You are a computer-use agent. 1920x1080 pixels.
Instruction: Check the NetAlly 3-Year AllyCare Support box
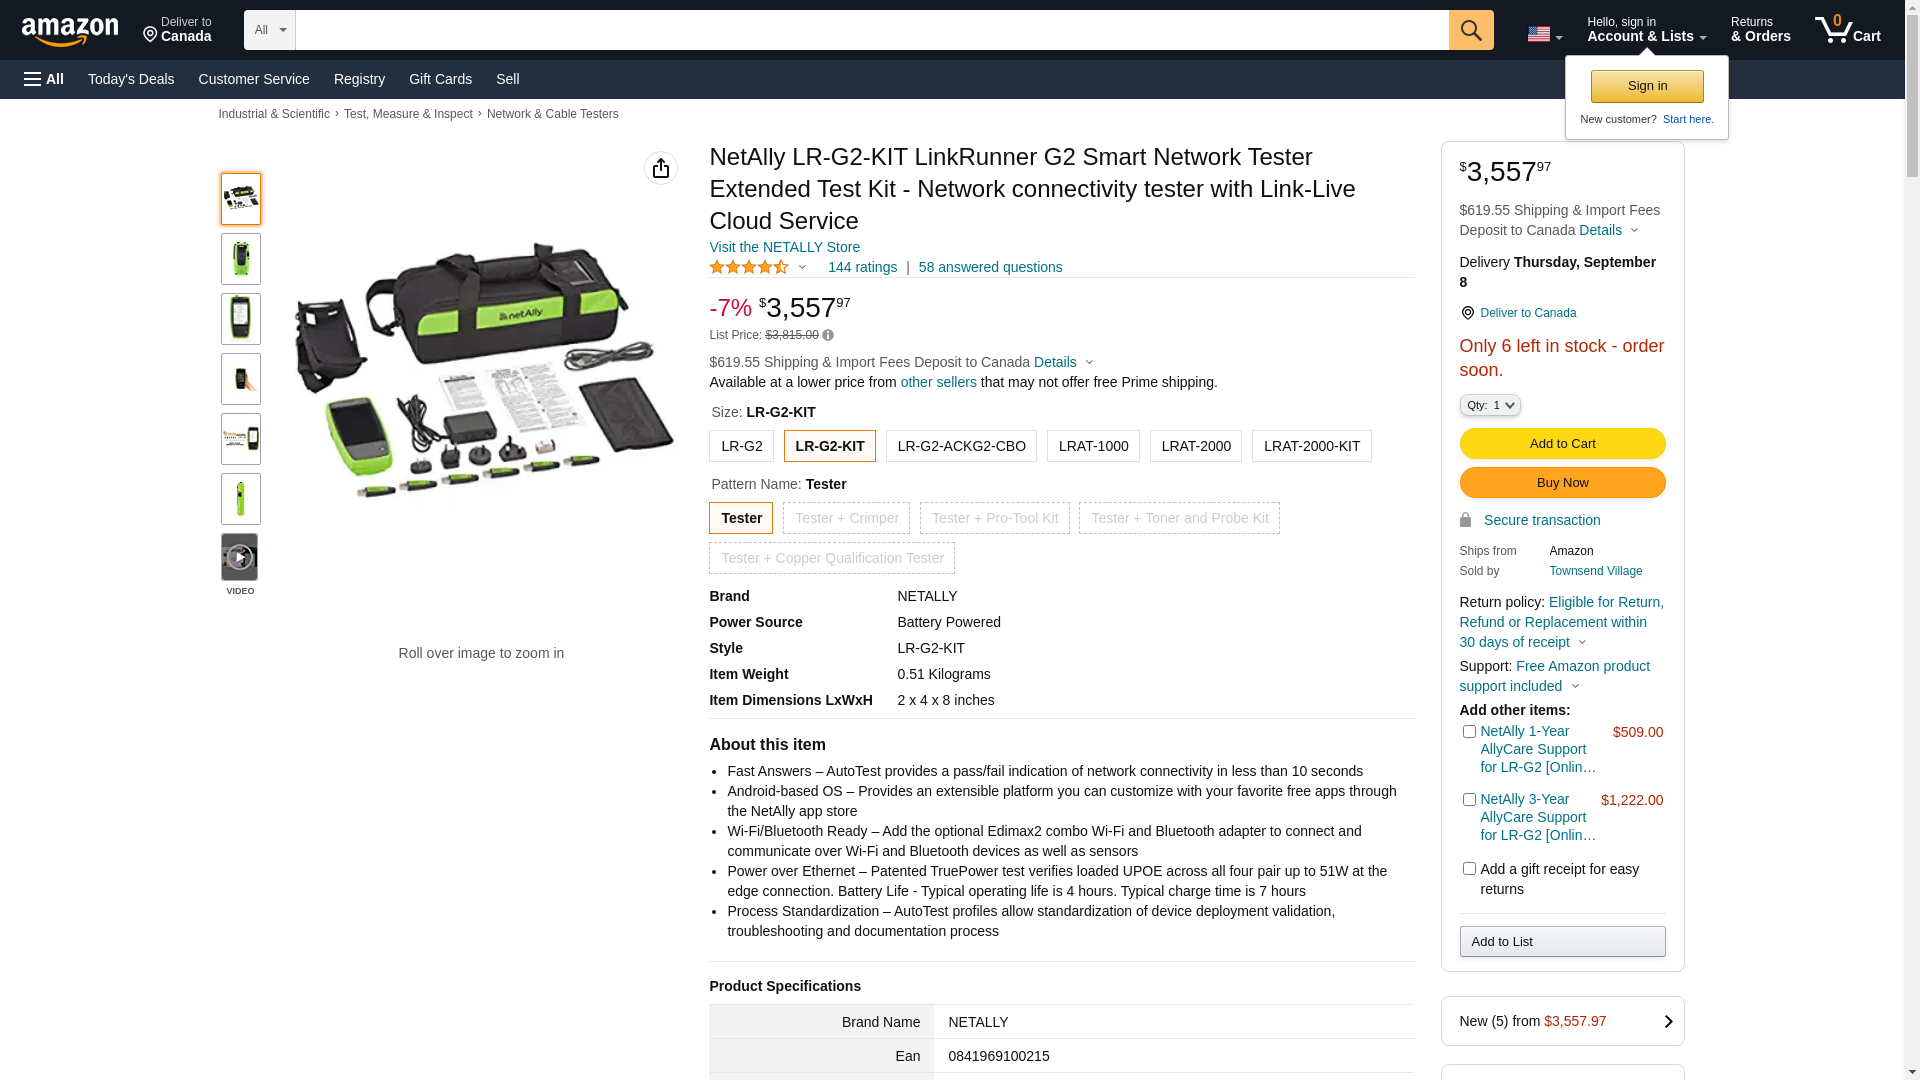point(1469,800)
